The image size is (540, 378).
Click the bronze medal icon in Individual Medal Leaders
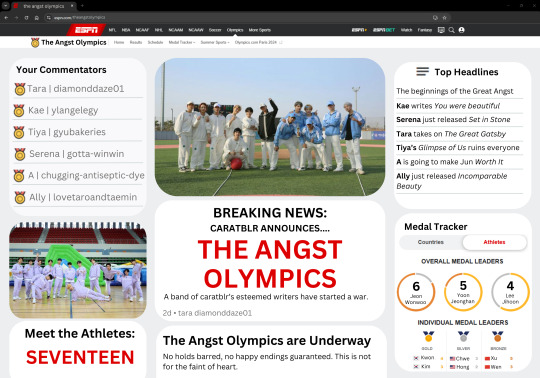tap(497, 336)
